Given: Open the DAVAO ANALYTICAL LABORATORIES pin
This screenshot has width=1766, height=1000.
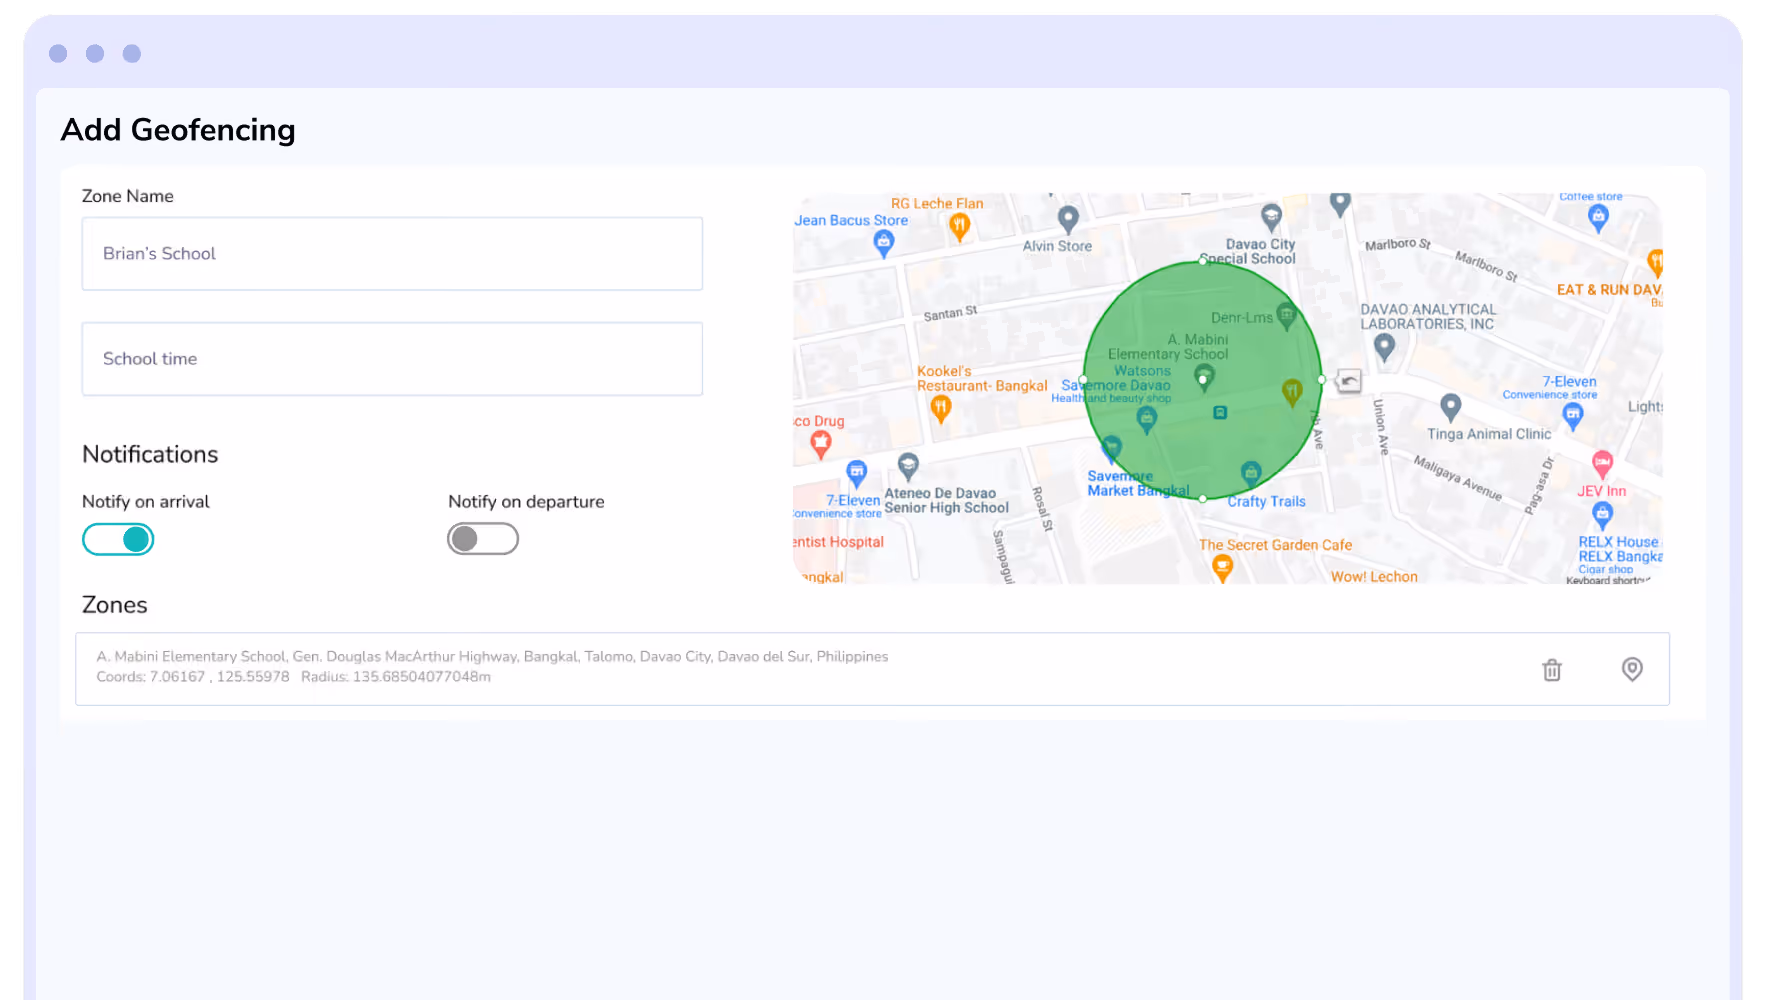Looking at the screenshot, I should pos(1384,347).
